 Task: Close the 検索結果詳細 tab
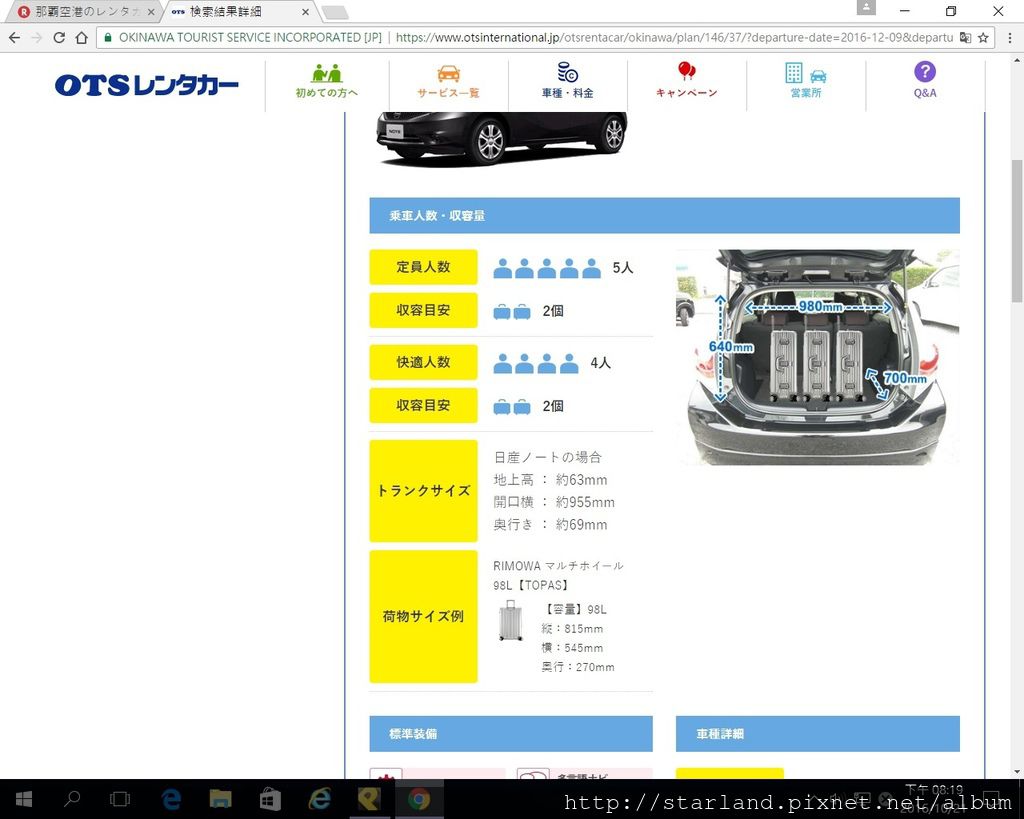point(305,12)
